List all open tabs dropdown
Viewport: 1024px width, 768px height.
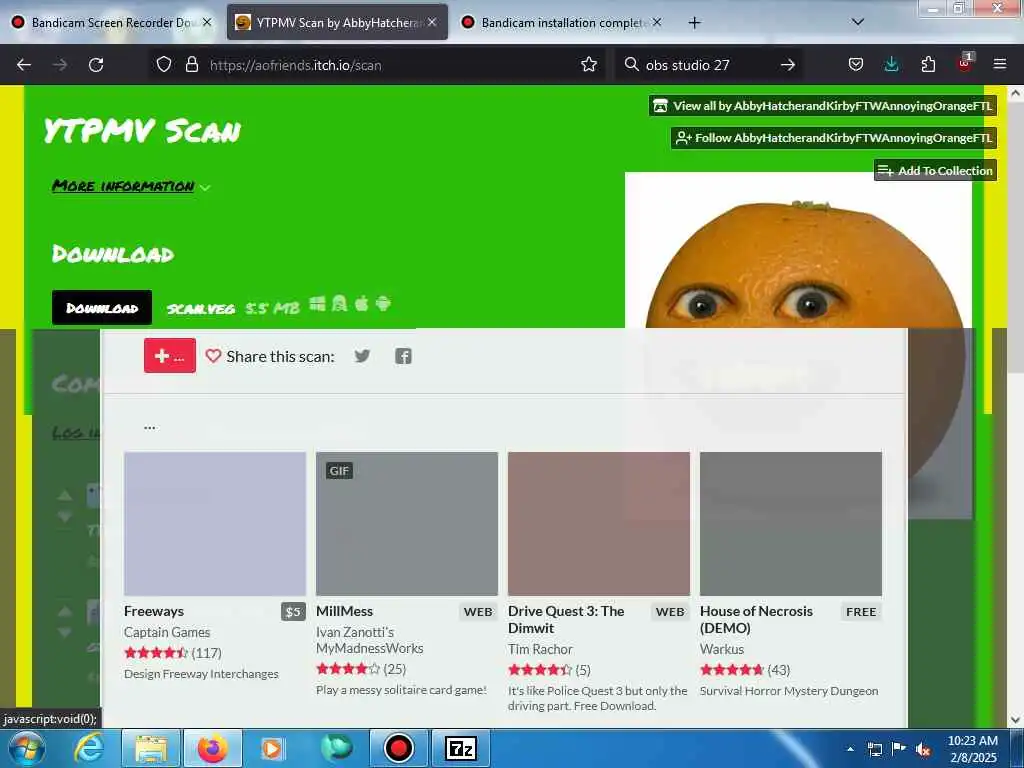pyautogui.click(x=858, y=22)
